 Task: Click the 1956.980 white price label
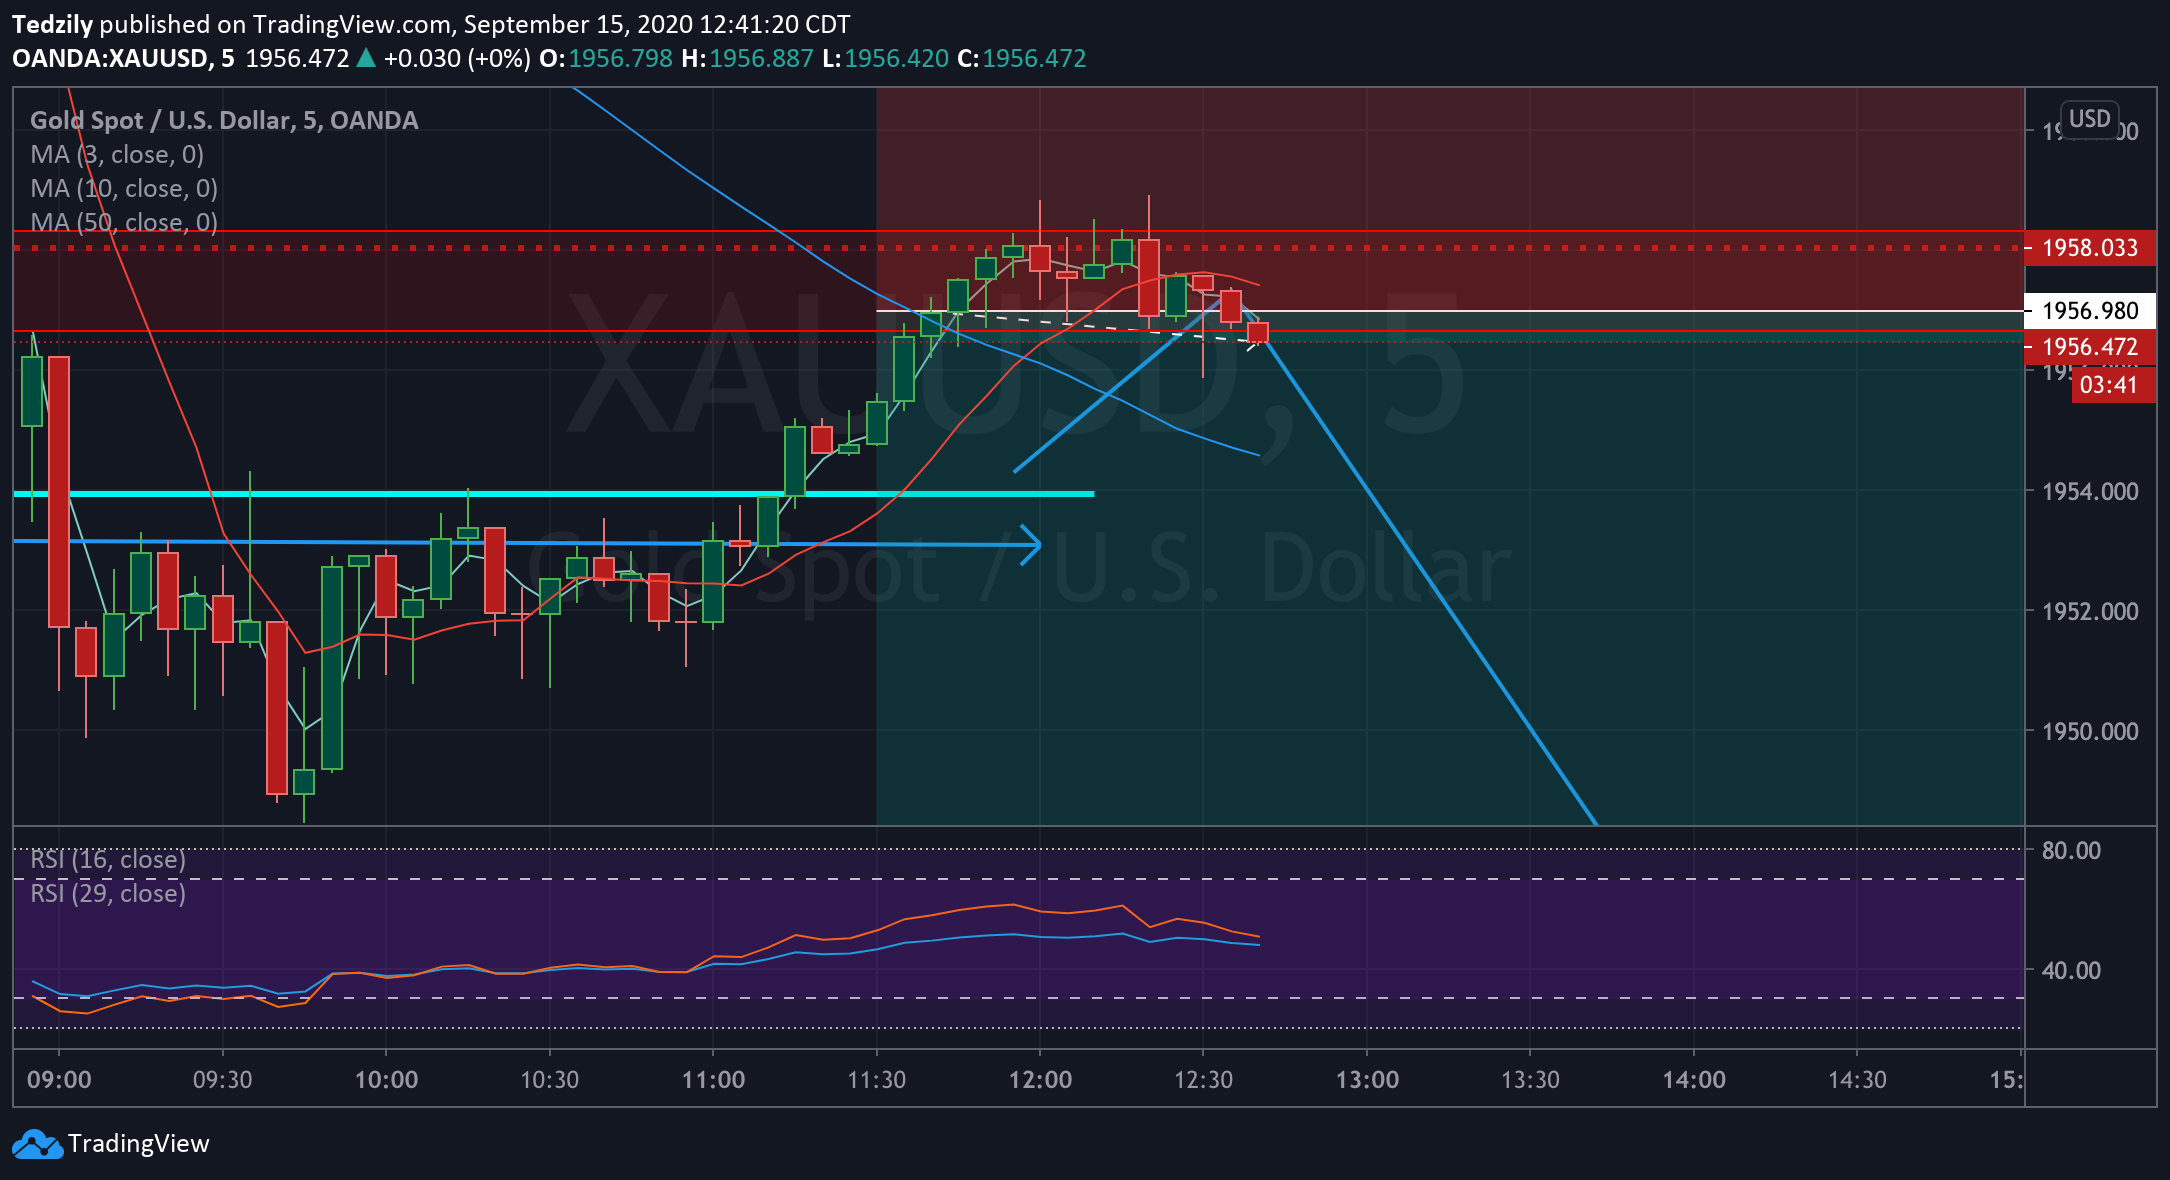click(2089, 311)
